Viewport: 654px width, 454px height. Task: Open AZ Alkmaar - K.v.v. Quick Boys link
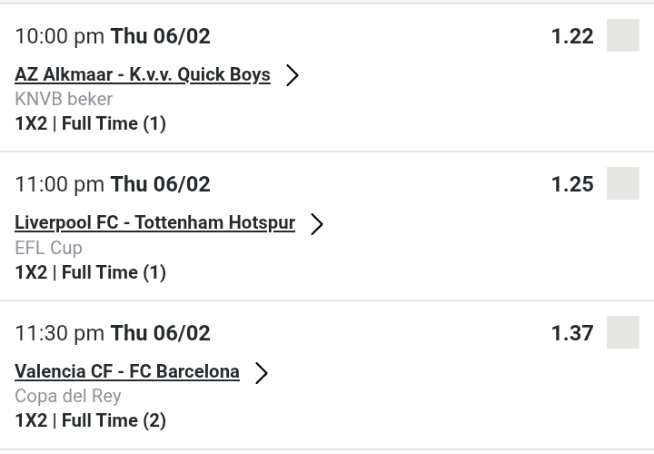pos(143,76)
